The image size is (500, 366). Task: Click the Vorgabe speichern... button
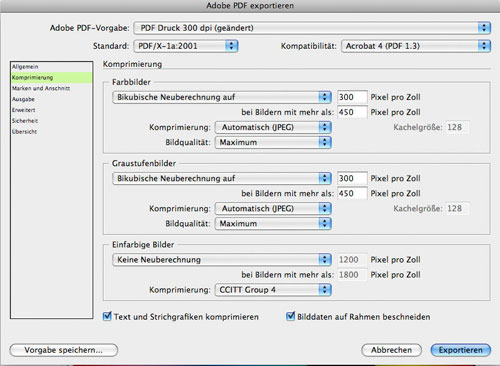point(64,350)
